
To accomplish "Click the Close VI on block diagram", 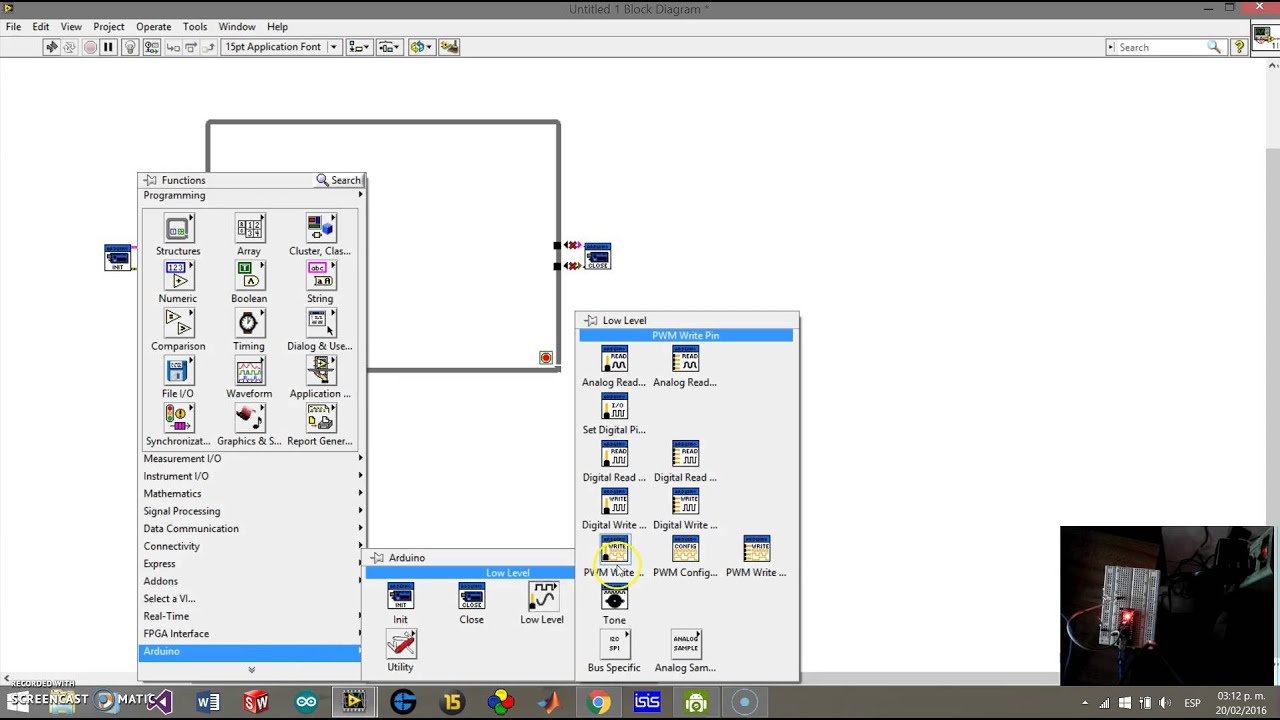I will [x=597, y=256].
